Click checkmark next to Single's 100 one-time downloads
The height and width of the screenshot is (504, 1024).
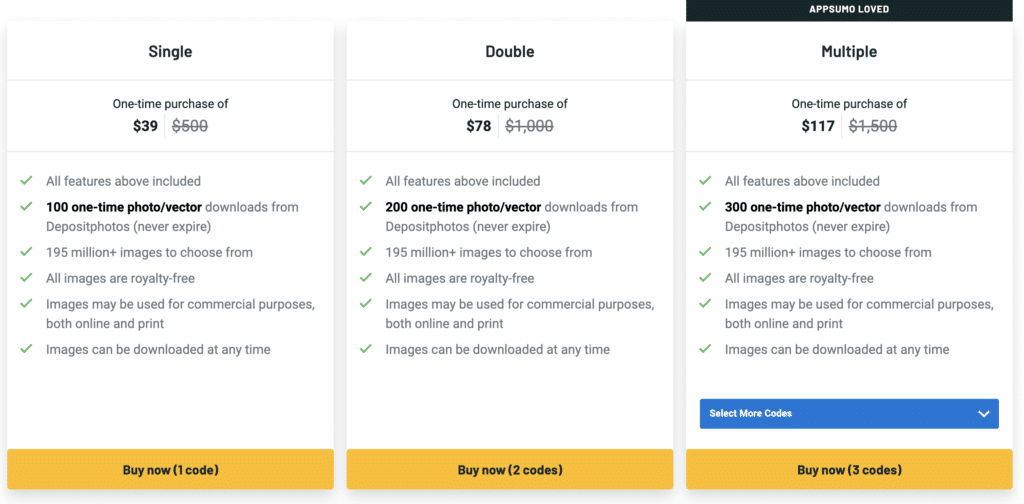click(26, 207)
